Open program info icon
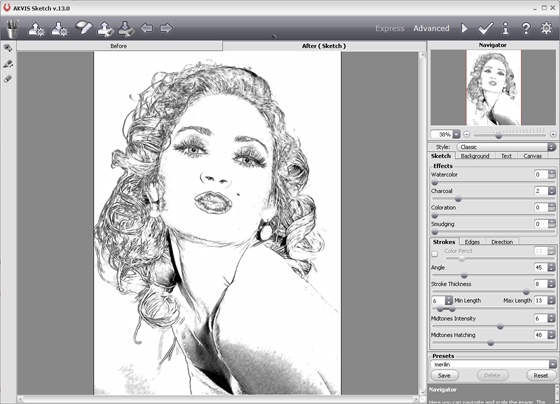This screenshot has height=404, width=560. coord(505,28)
